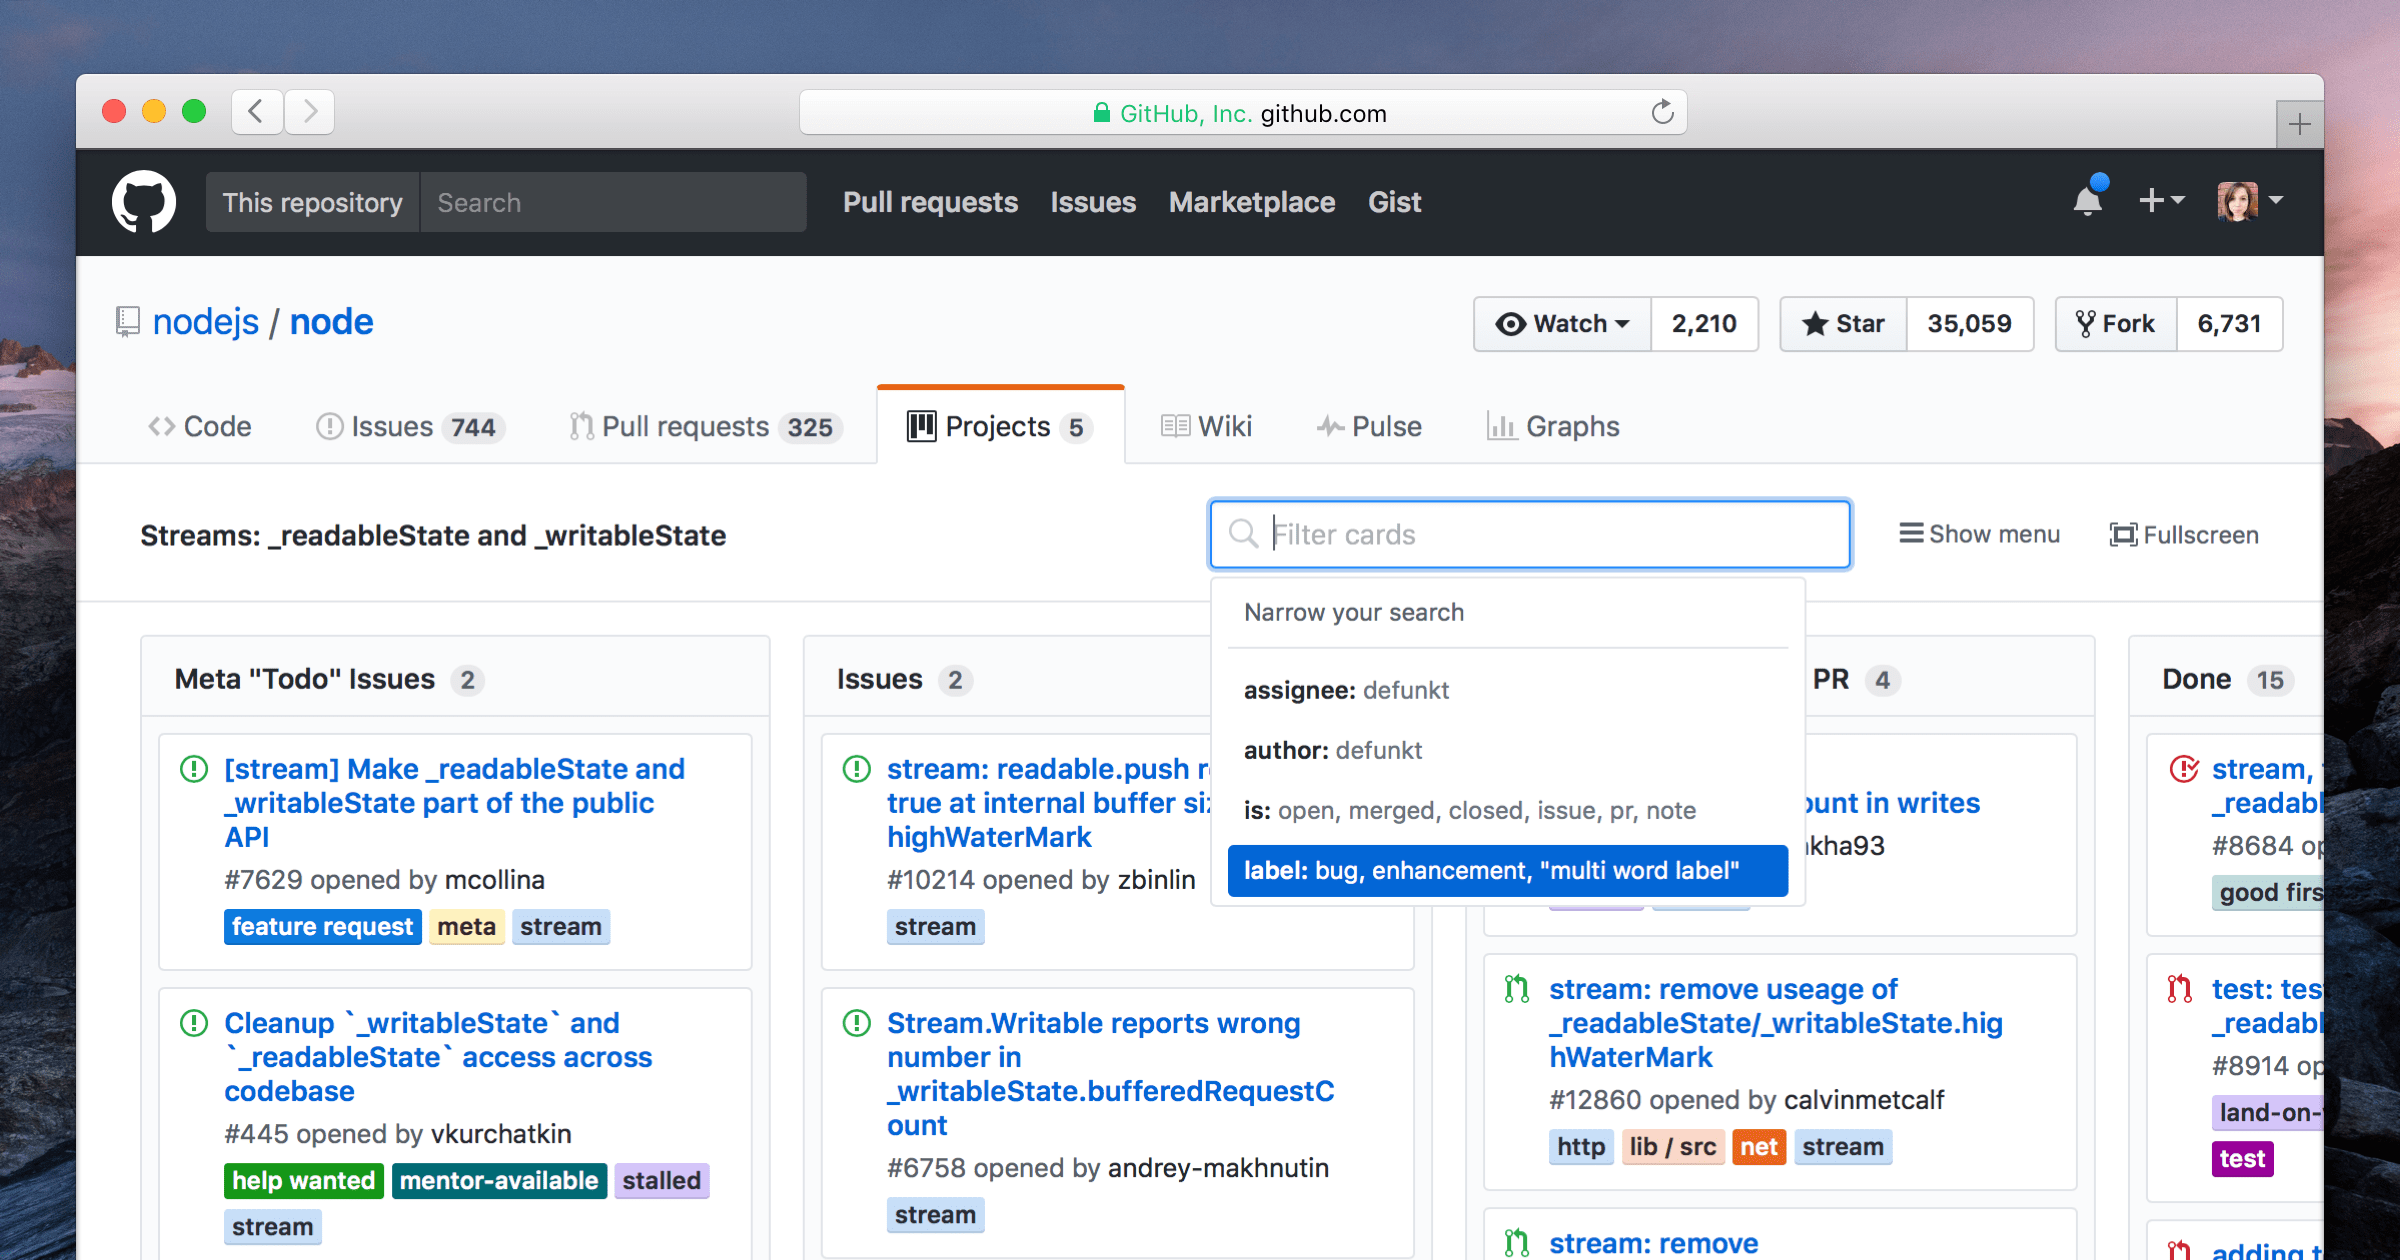Click the star icon beside Star
The image size is (2400, 1260).
[1815, 323]
